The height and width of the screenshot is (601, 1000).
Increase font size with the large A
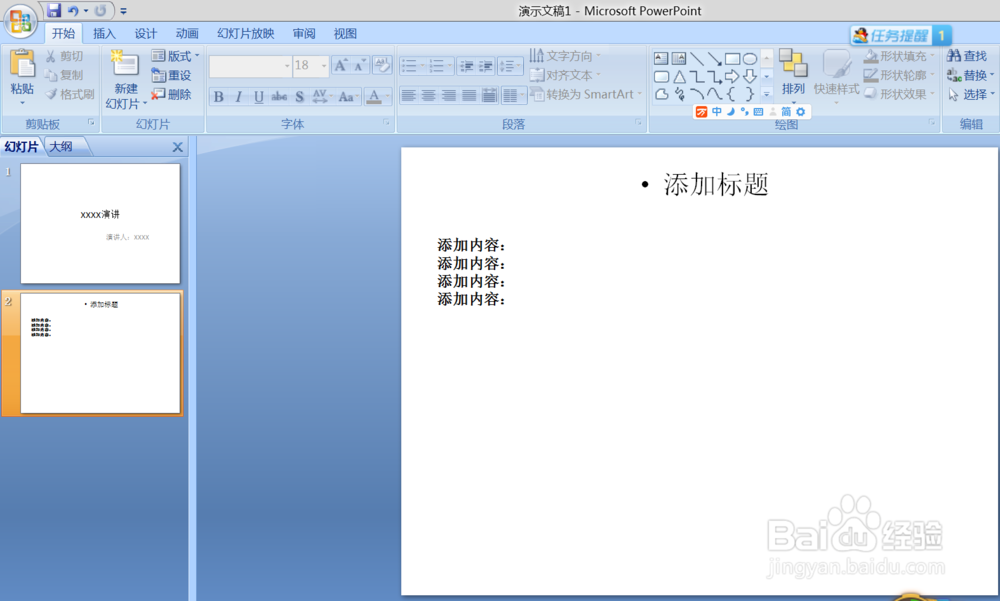(341, 65)
